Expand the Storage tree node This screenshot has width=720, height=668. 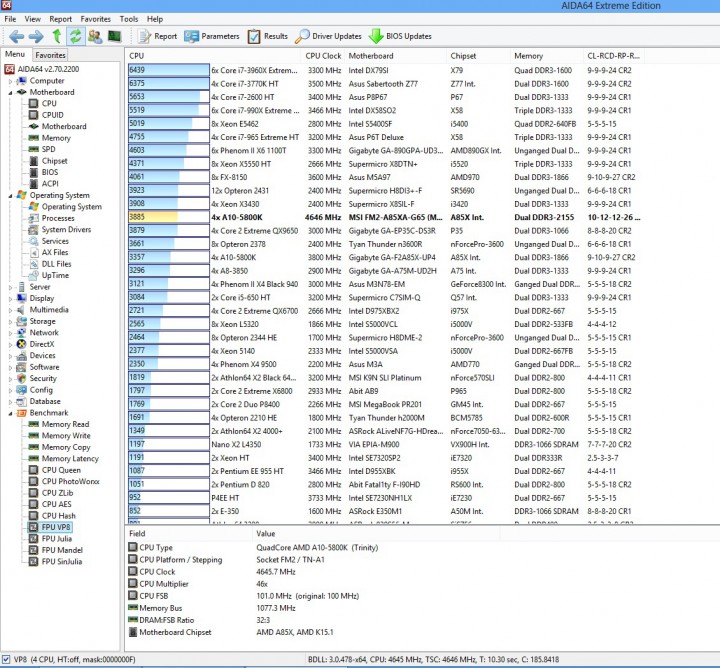point(10,322)
